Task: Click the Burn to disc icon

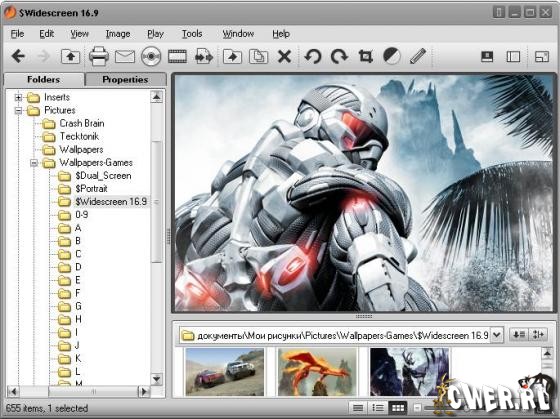Action: click(151, 56)
